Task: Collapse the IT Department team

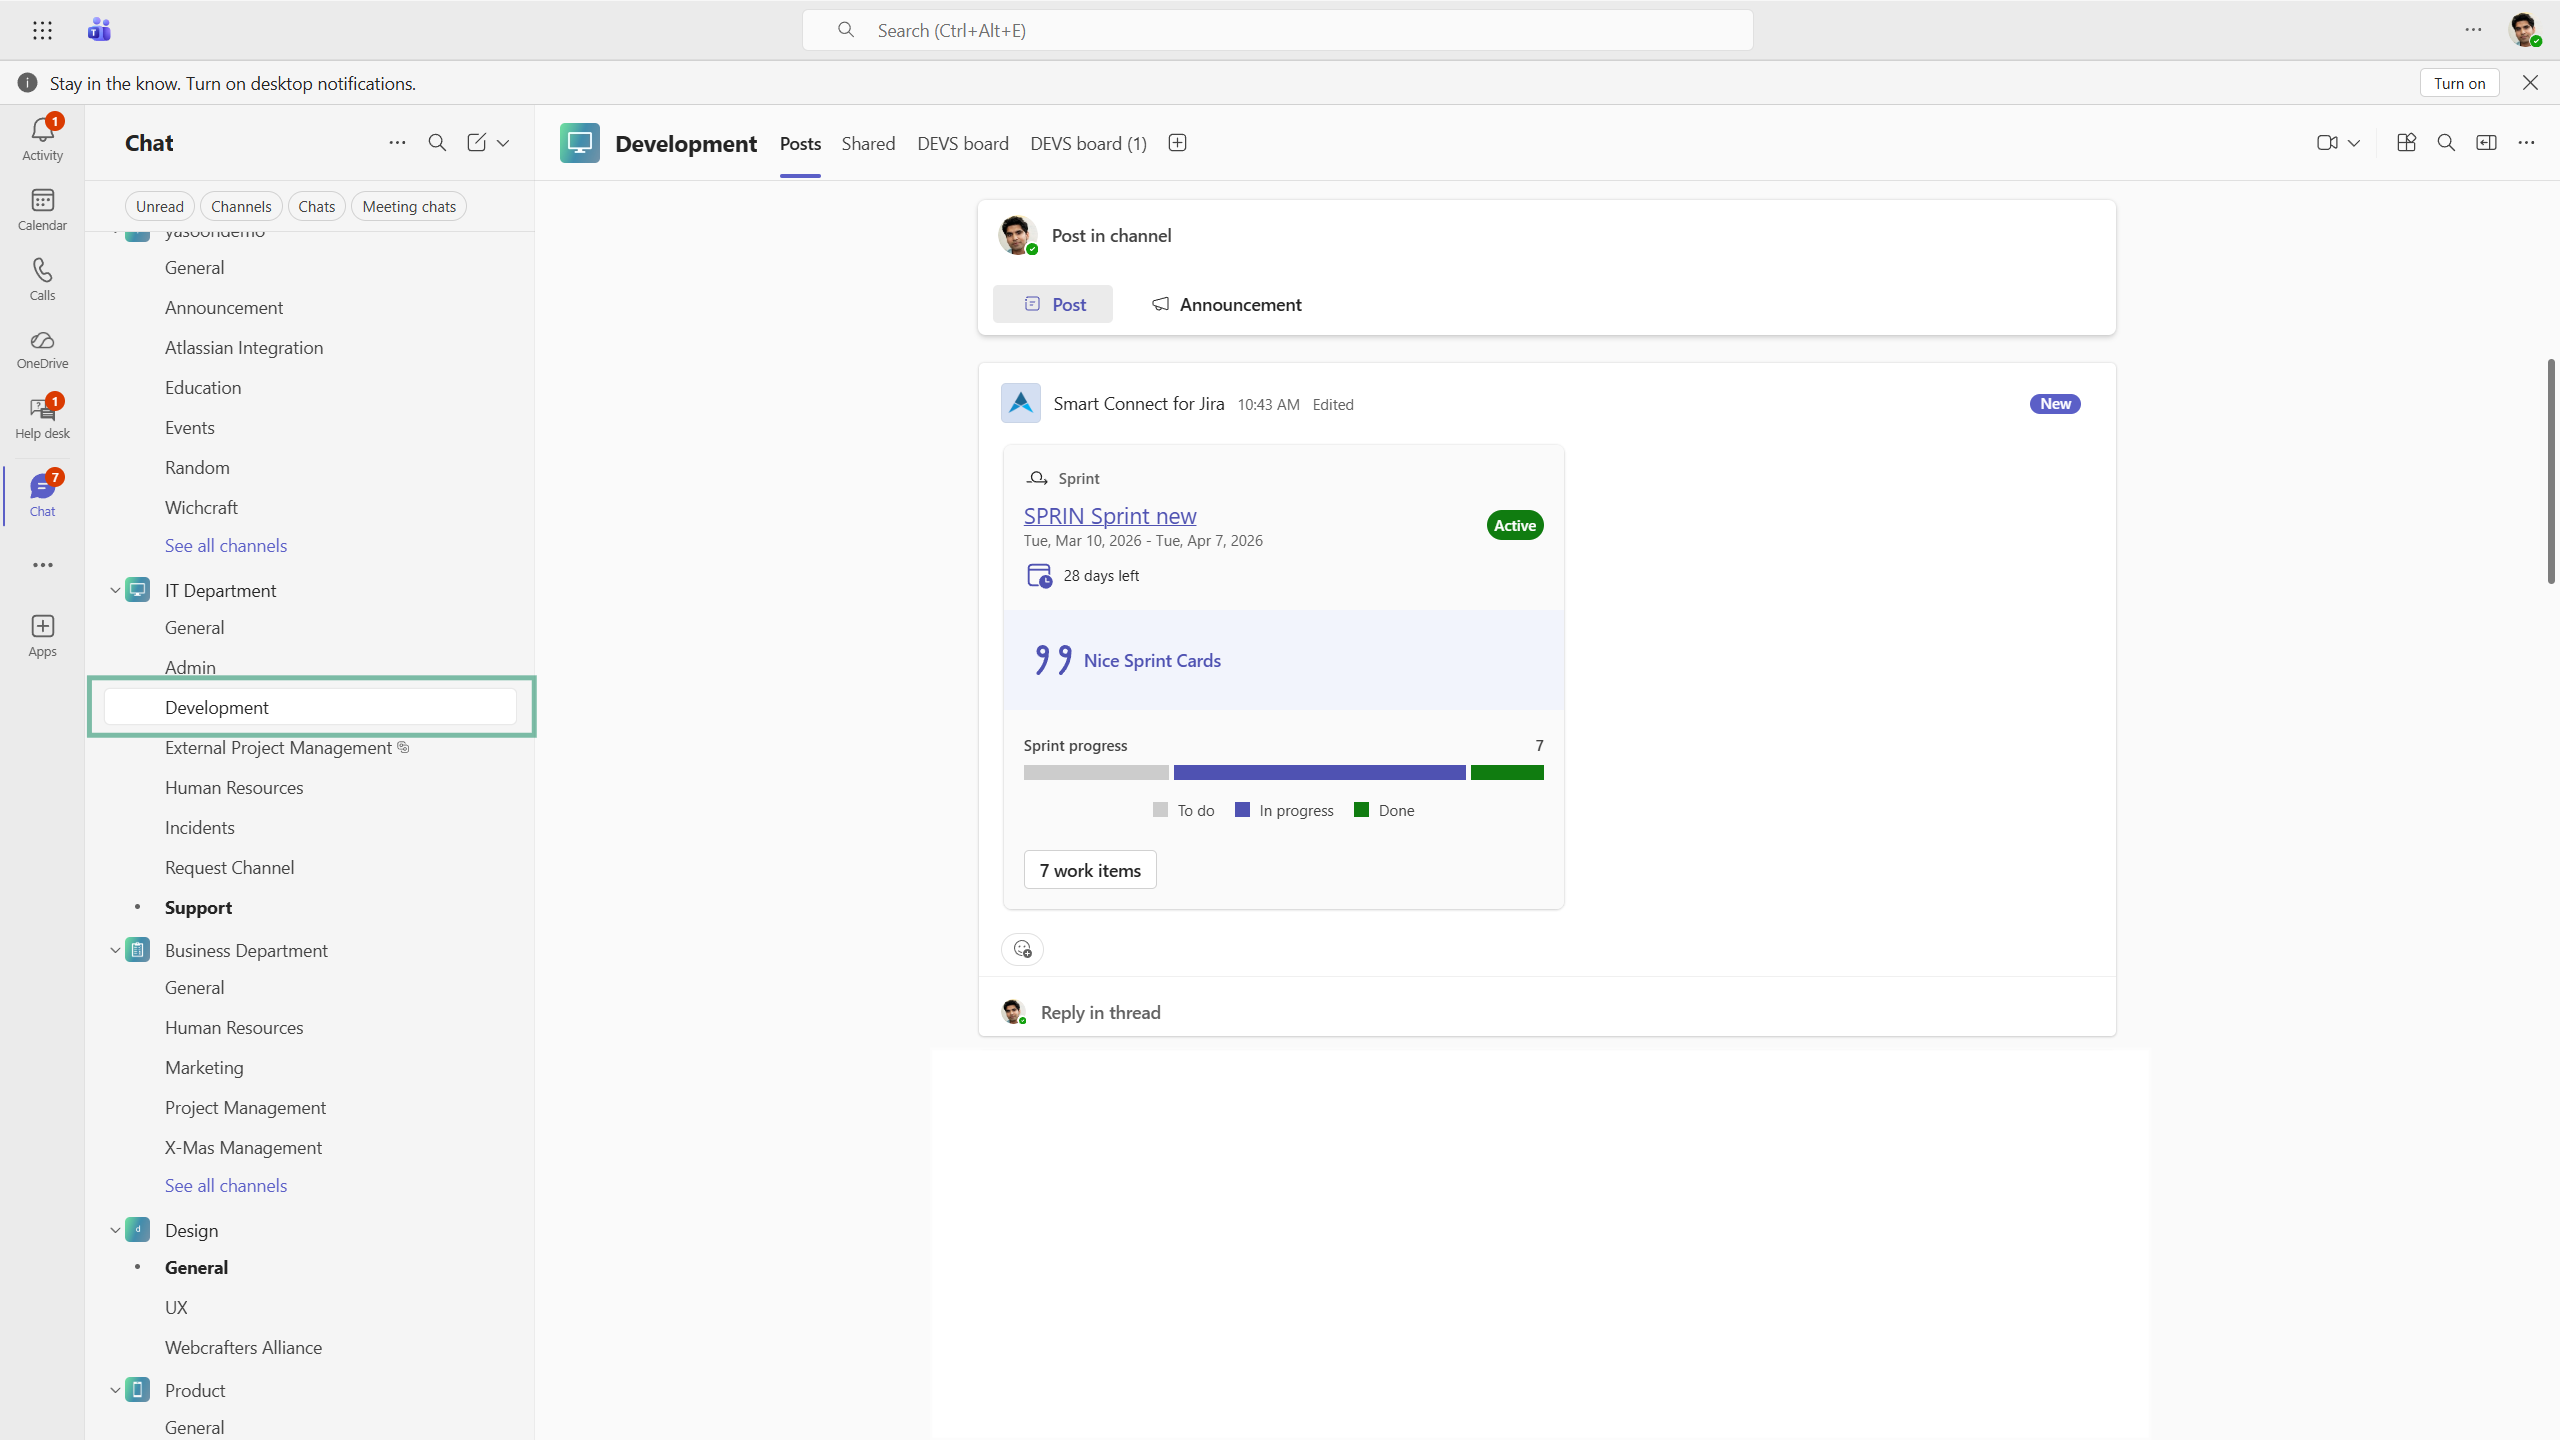Action: (x=115, y=590)
